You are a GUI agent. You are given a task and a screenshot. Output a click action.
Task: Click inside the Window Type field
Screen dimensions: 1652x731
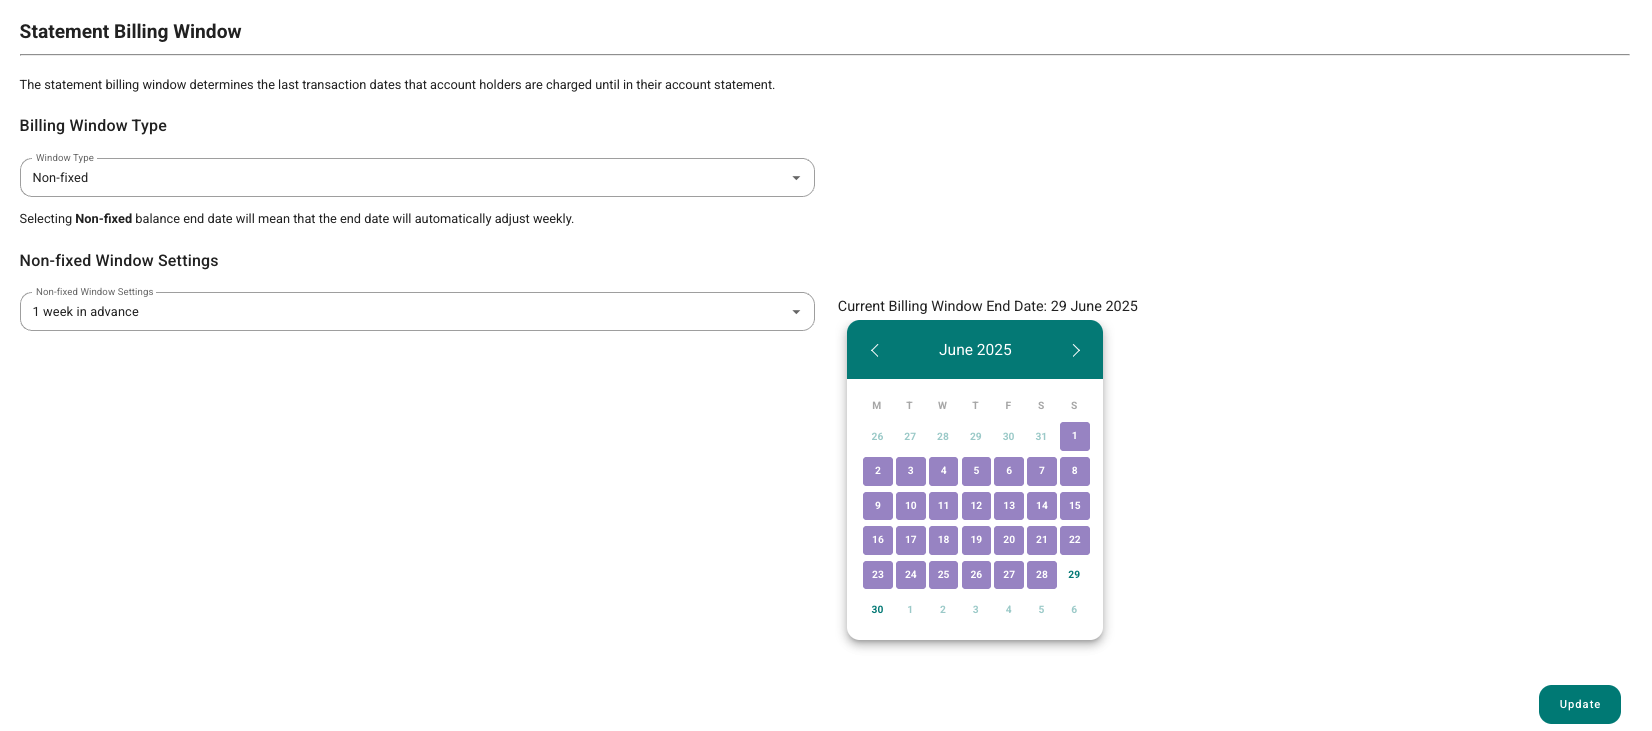pos(400,177)
